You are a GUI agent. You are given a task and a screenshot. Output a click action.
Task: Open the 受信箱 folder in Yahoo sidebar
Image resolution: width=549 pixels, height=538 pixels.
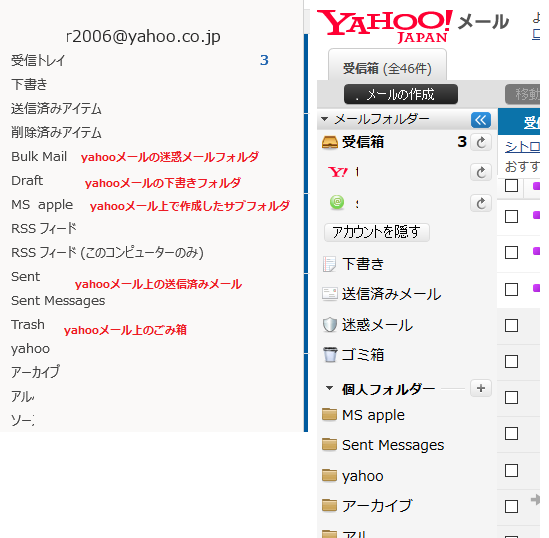pyautogui.click(x=363, y=142)
